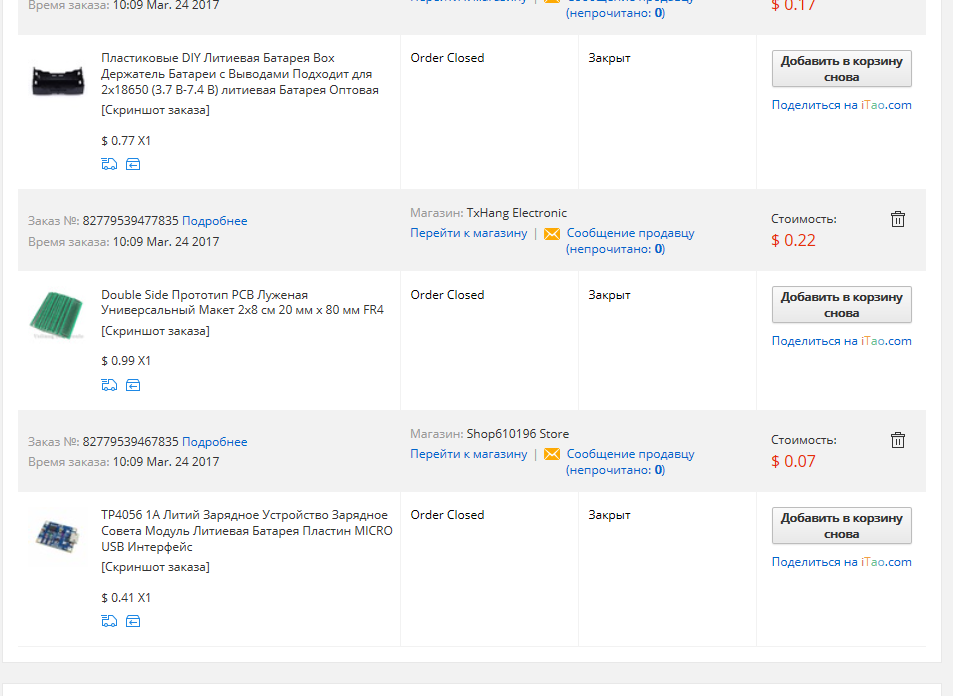Screen dimensions: 953x696
Task: Click return arrow icon under battery holder item
Action: 133,164
